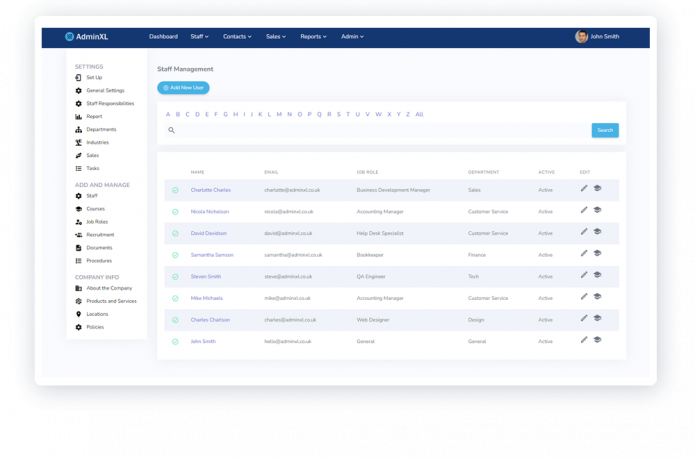
Task: Open the courses cap icon for Nicola Nicholson
Action: (x=597, y=210)
